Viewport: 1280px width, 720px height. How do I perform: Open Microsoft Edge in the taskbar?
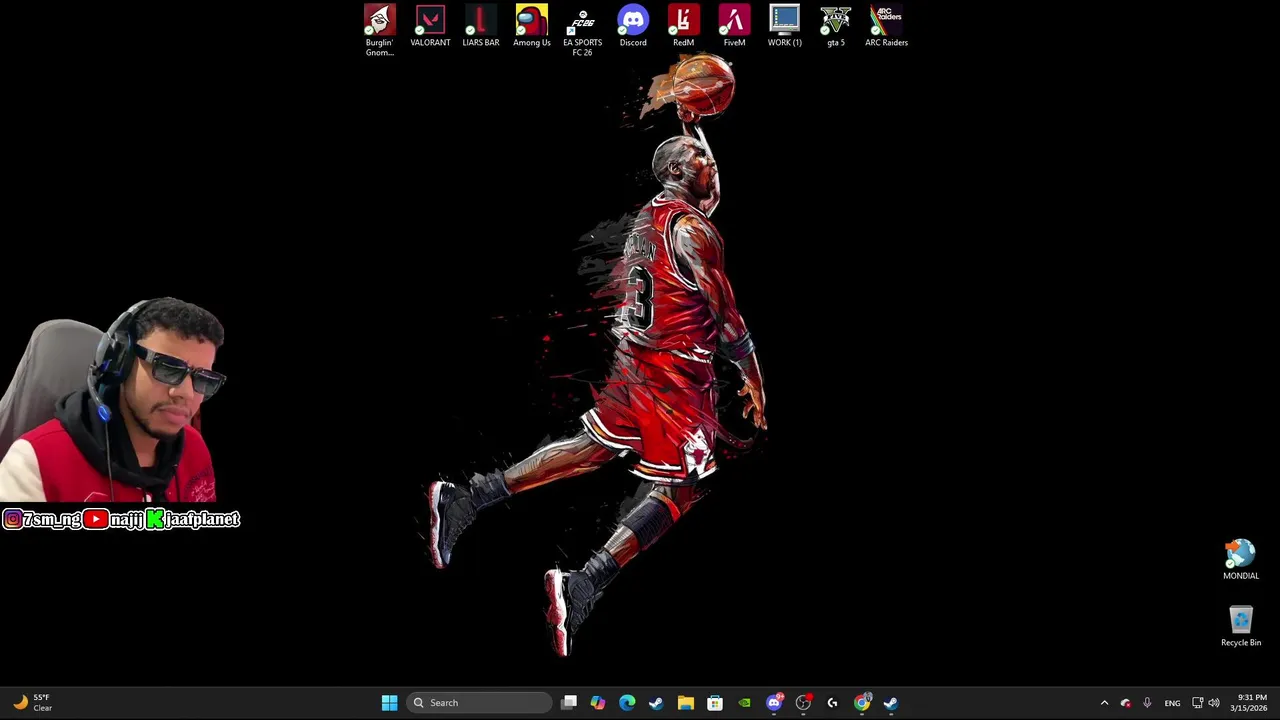(627, 703)
